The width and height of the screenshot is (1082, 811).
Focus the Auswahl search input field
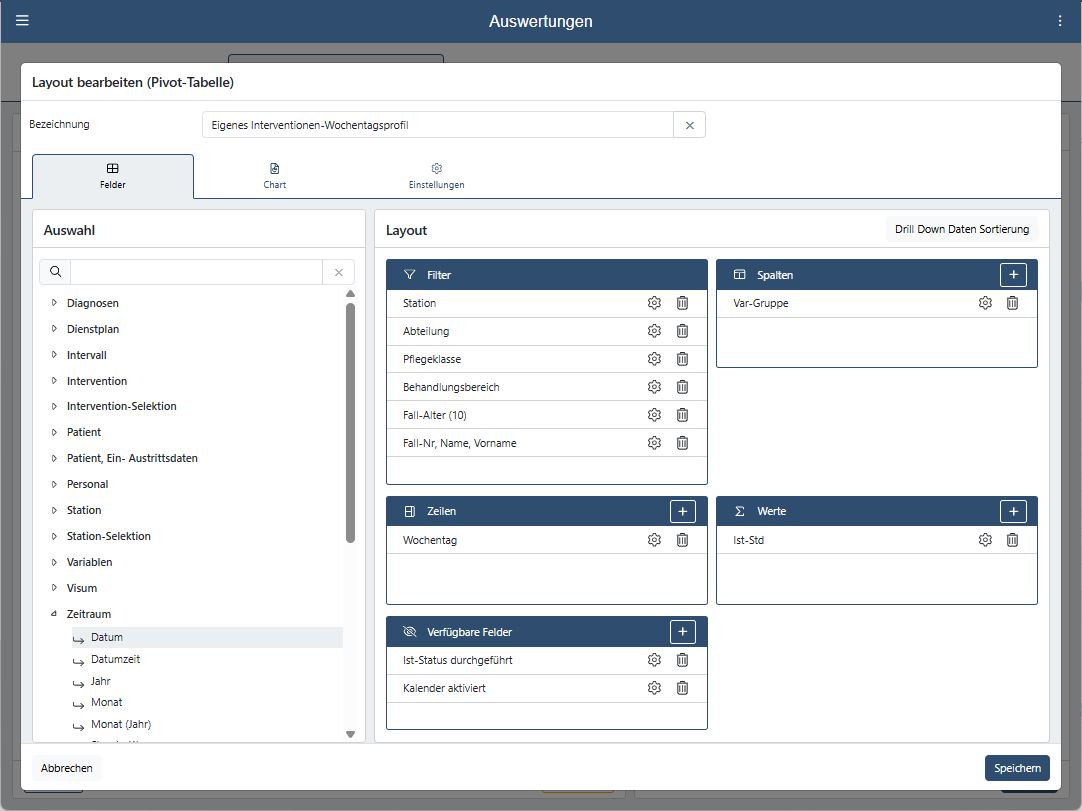[196, 272]
